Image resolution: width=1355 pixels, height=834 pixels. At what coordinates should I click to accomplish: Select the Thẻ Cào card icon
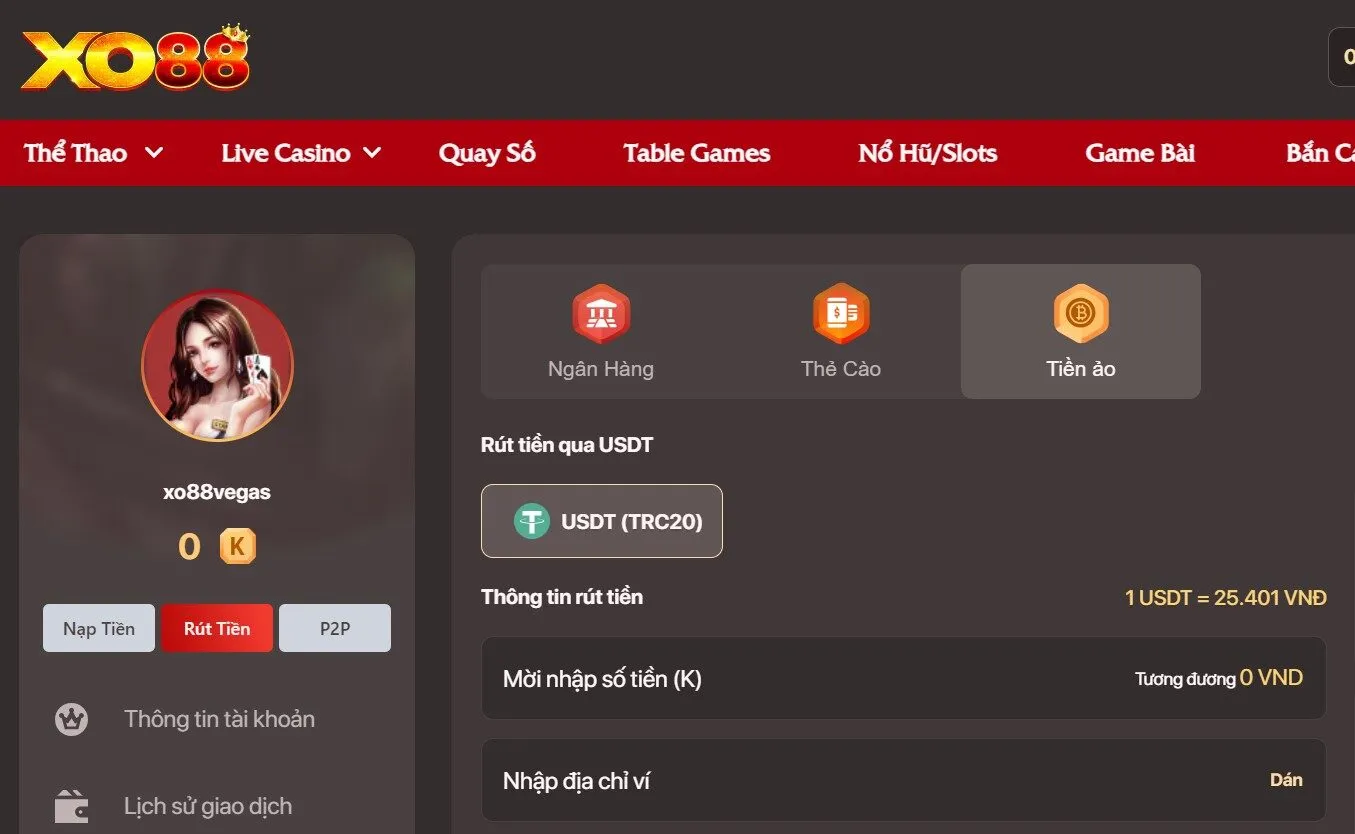pyautogui.click(x=841, y=314)
